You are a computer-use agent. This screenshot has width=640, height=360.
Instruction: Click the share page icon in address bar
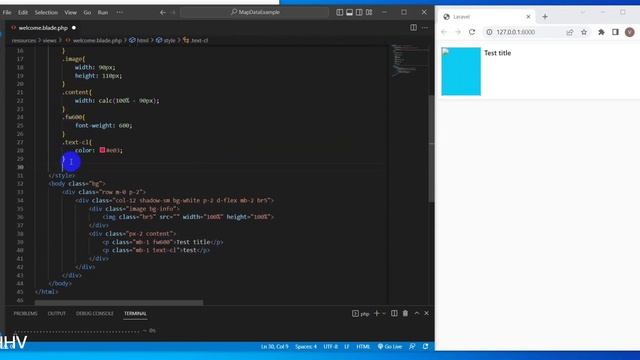coord(570,32)
